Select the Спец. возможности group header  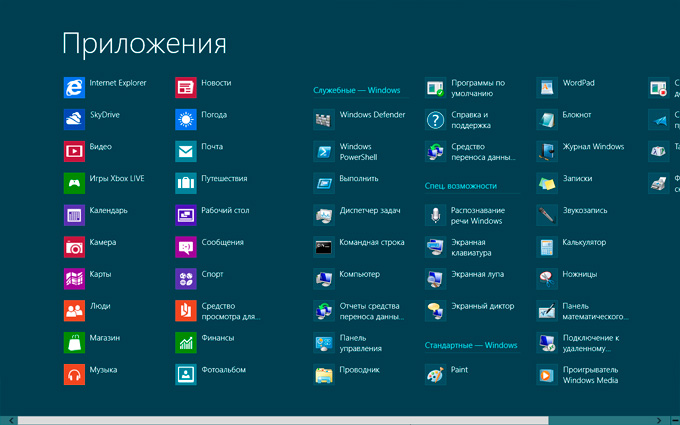[460, 186]
